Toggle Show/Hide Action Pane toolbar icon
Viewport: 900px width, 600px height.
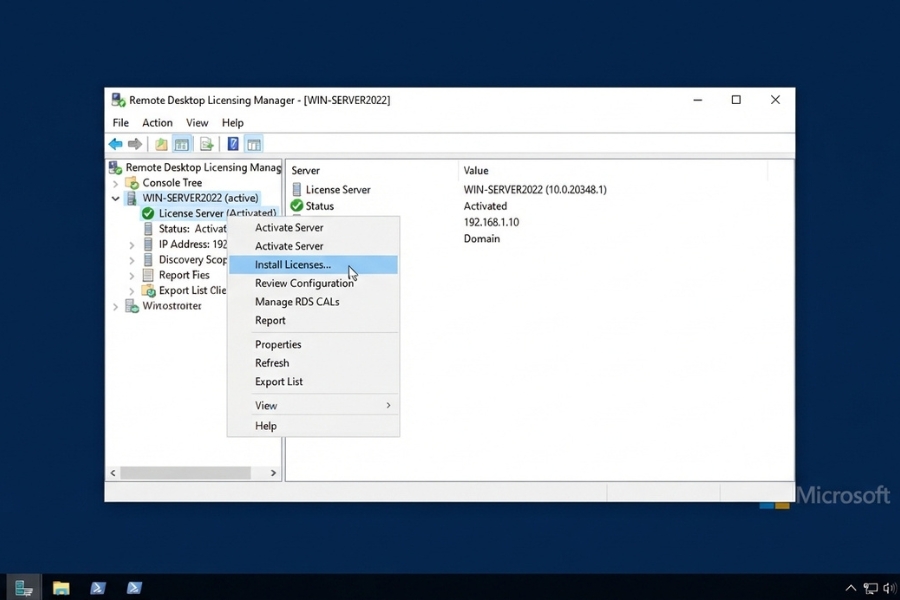pyautogui.click(x=254, y=144)
